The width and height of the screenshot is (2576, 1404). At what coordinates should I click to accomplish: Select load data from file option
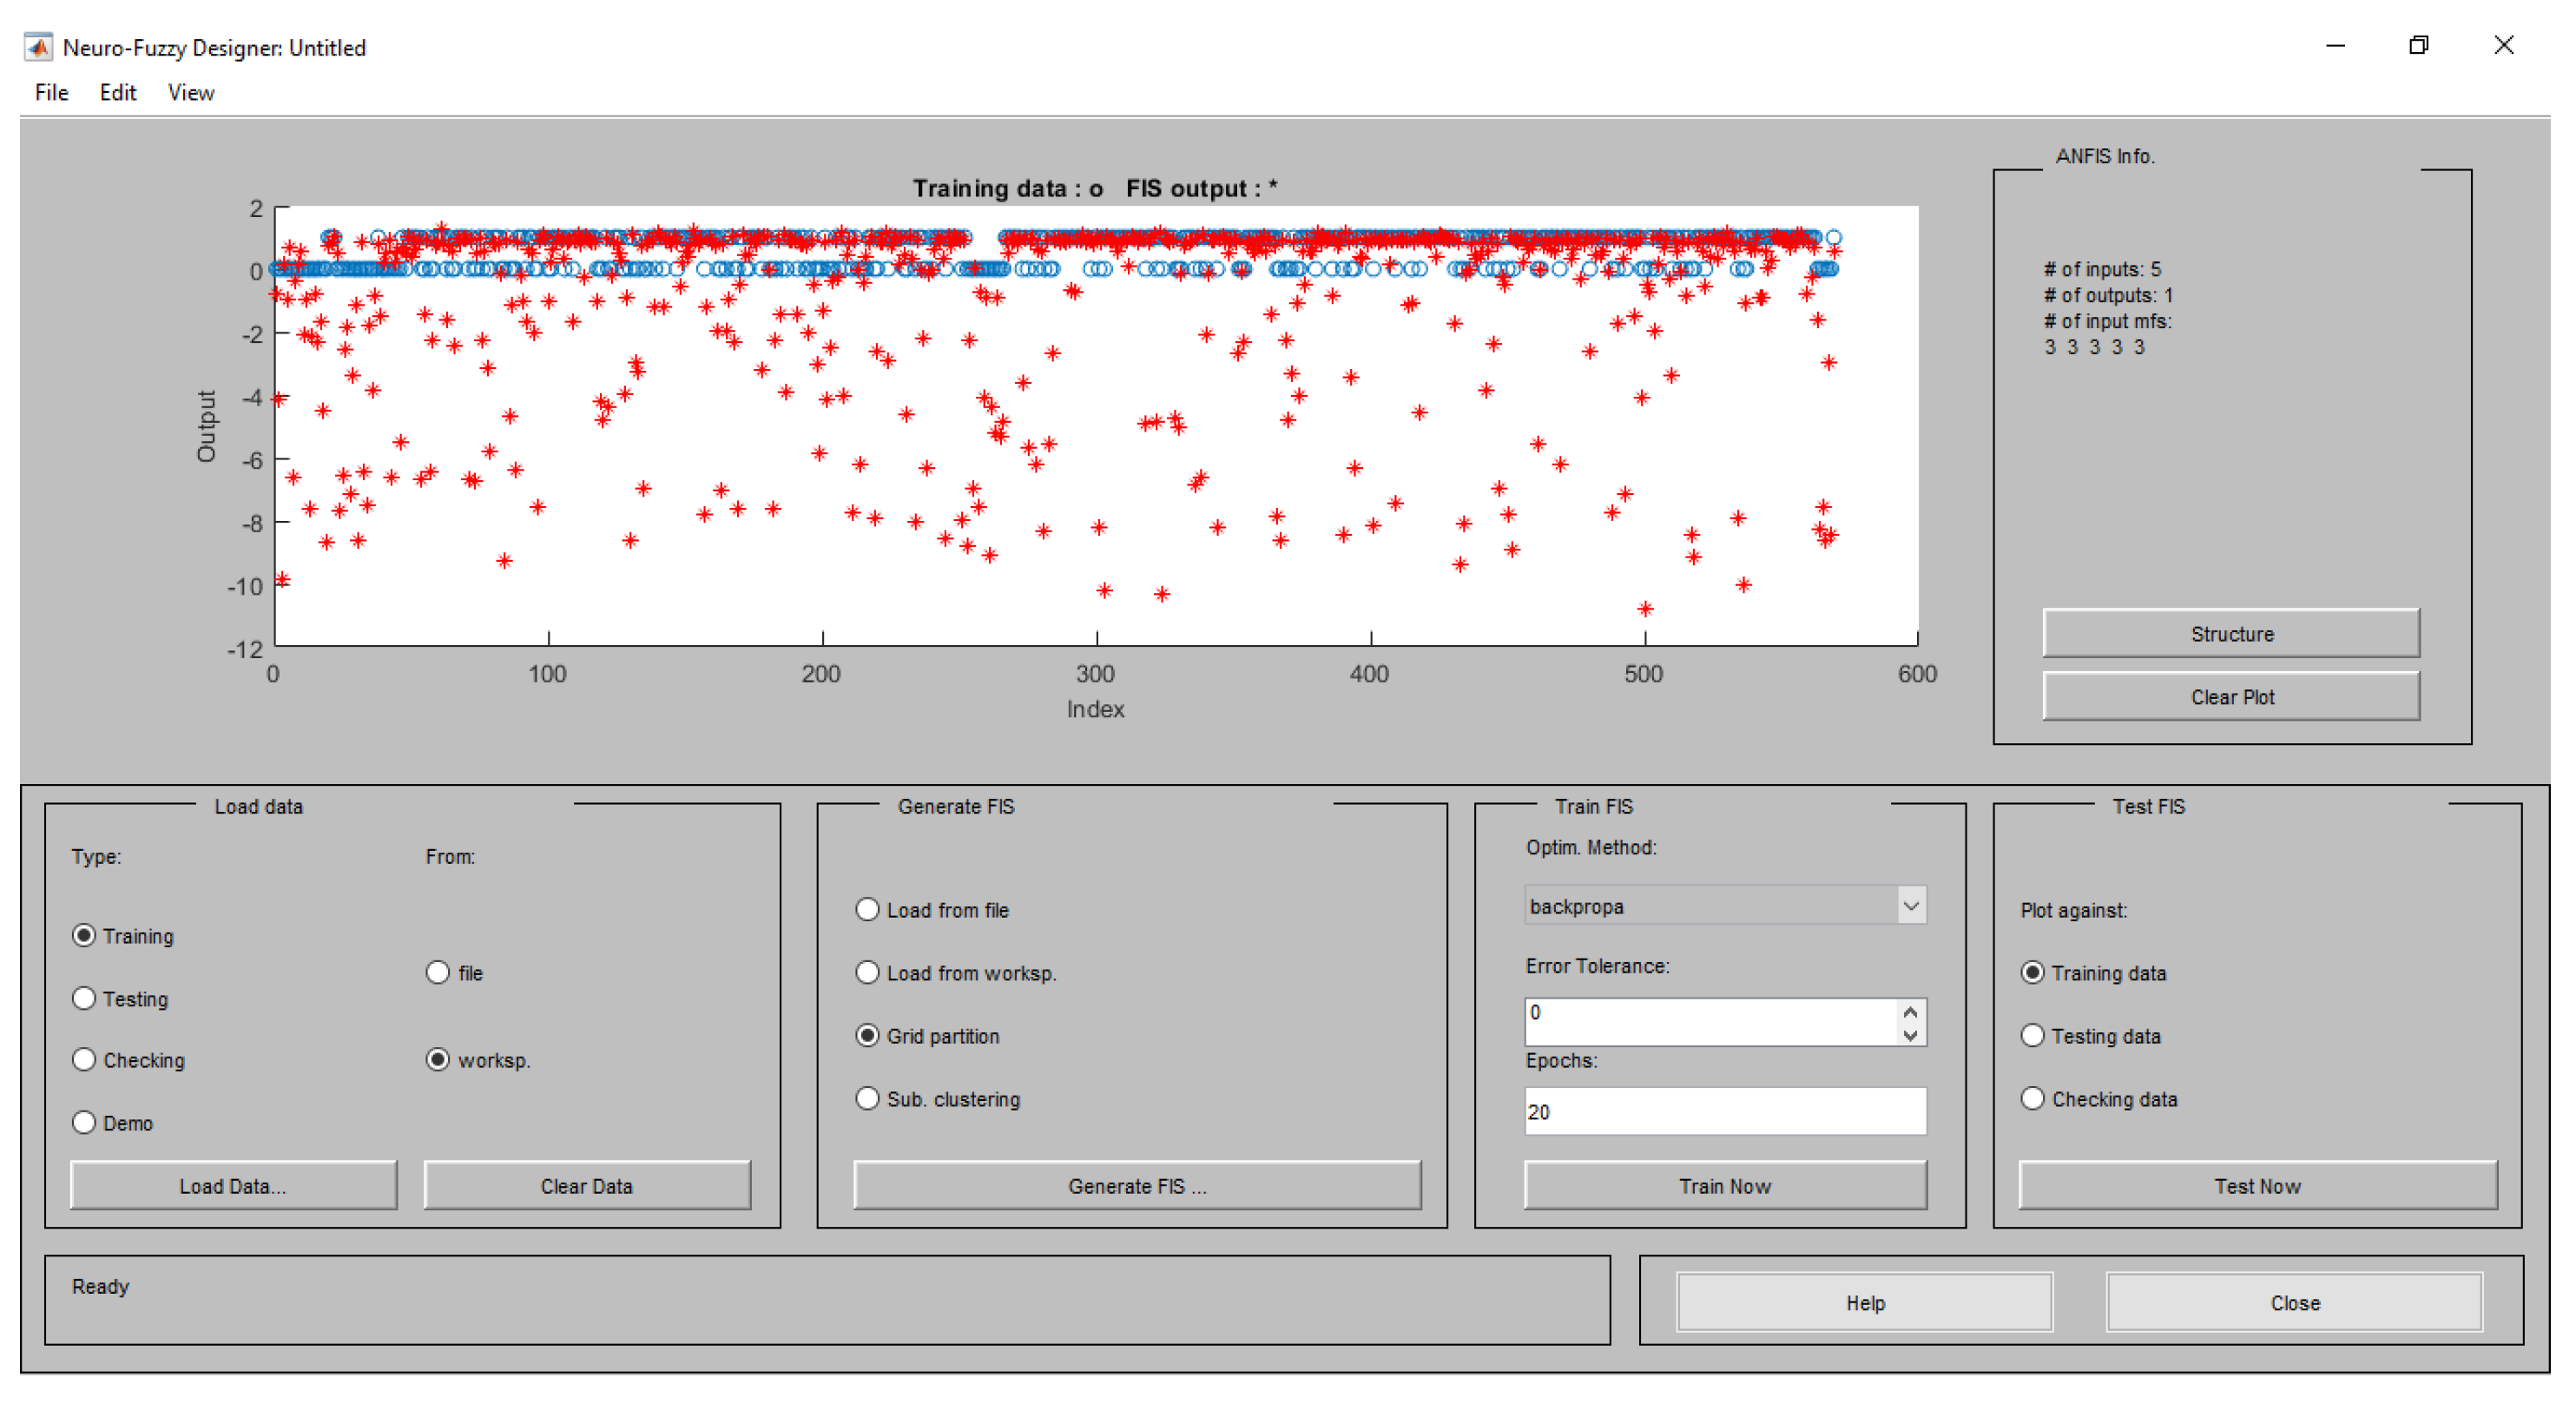point(438,972)
